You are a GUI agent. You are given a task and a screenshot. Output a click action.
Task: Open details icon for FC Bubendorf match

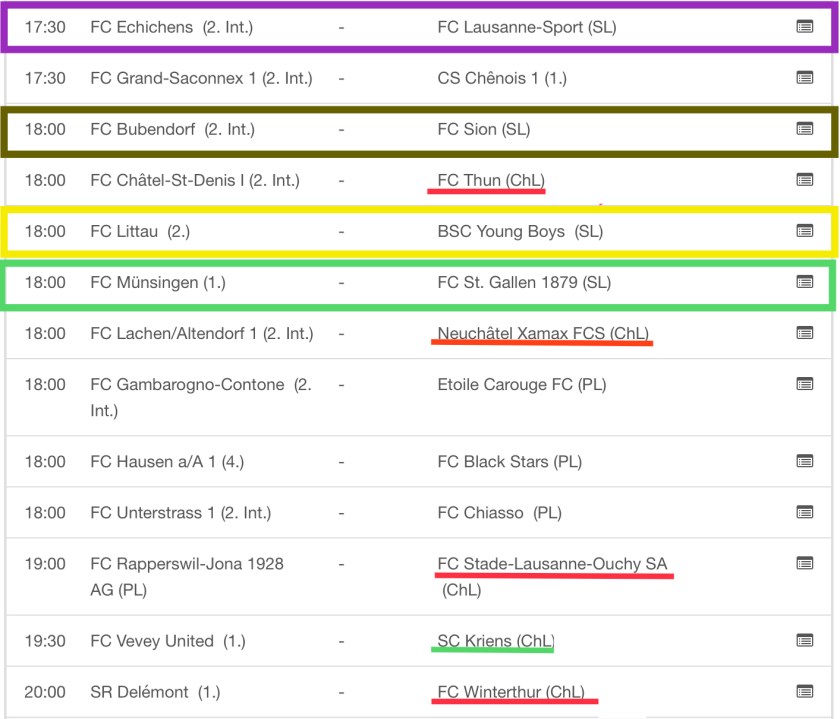(x=804, y=129)
